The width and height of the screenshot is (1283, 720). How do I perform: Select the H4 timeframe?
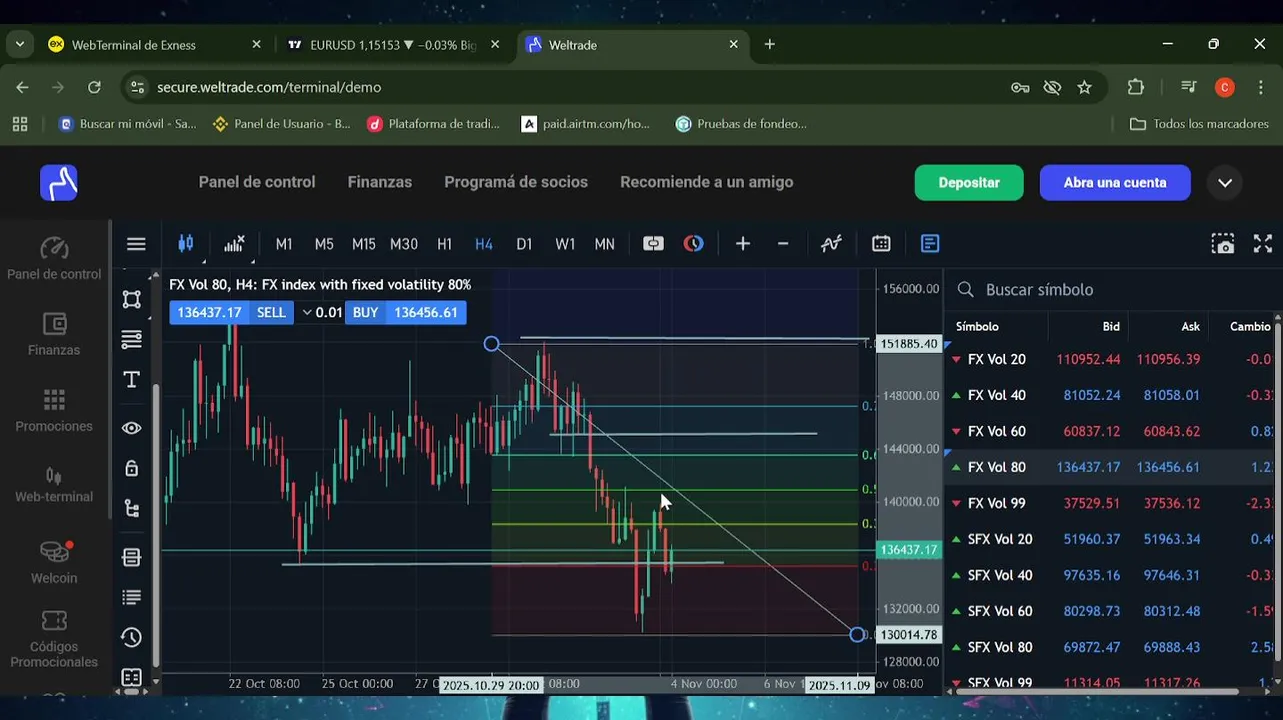pyautogui.click(x=484, y=244)
